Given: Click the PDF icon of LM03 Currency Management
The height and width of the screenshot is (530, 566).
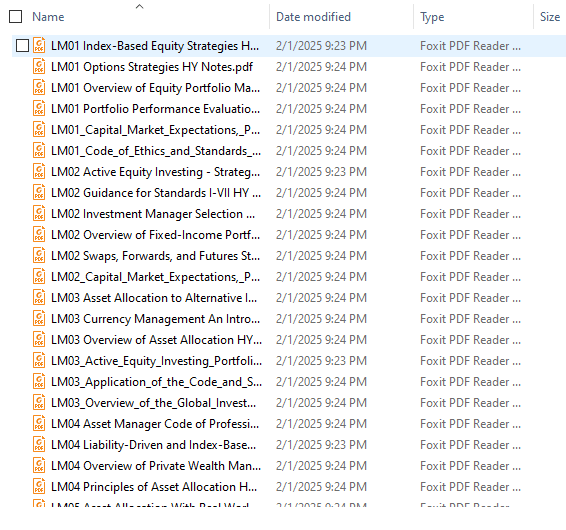Looking at the screenshot, I should 39,319.
